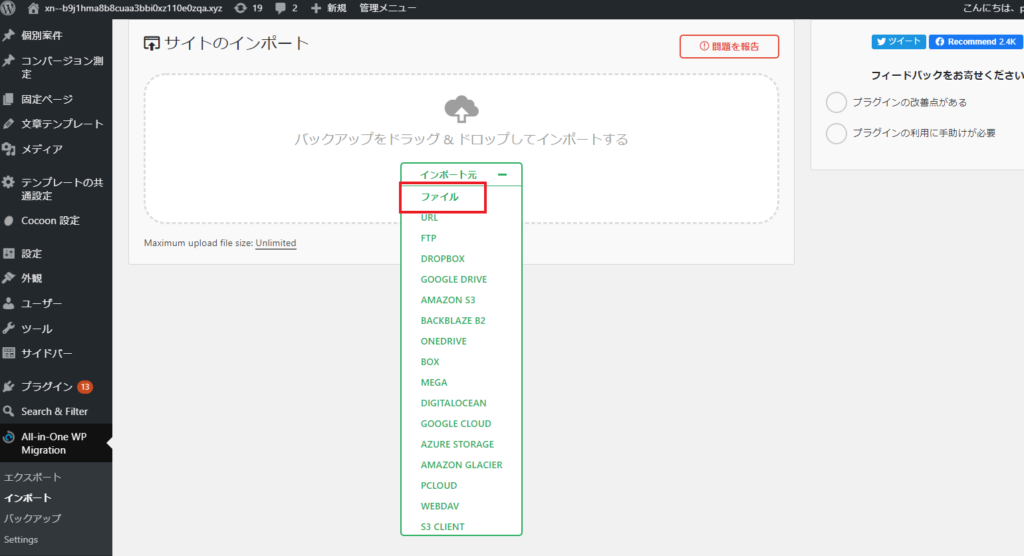This screenshot has height=556, width=1024.
Task: Choose DROPBOX as import source
Action: tap(443, 259)
